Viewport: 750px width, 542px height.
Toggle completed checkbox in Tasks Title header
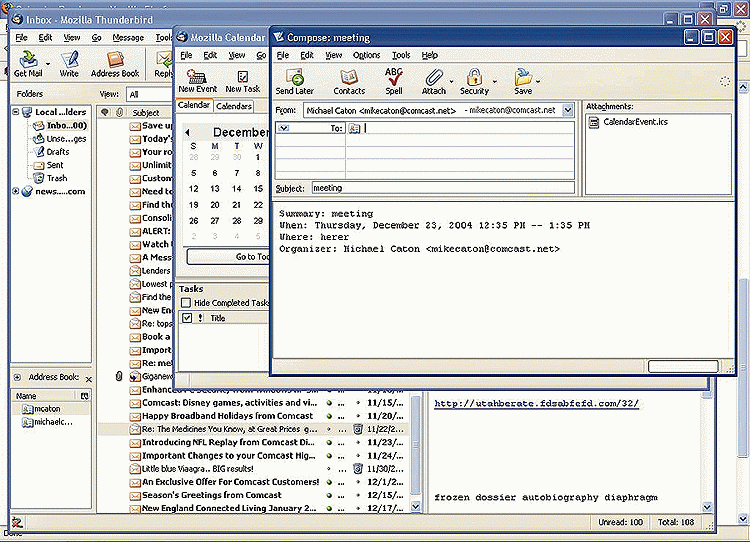point(187,318)
